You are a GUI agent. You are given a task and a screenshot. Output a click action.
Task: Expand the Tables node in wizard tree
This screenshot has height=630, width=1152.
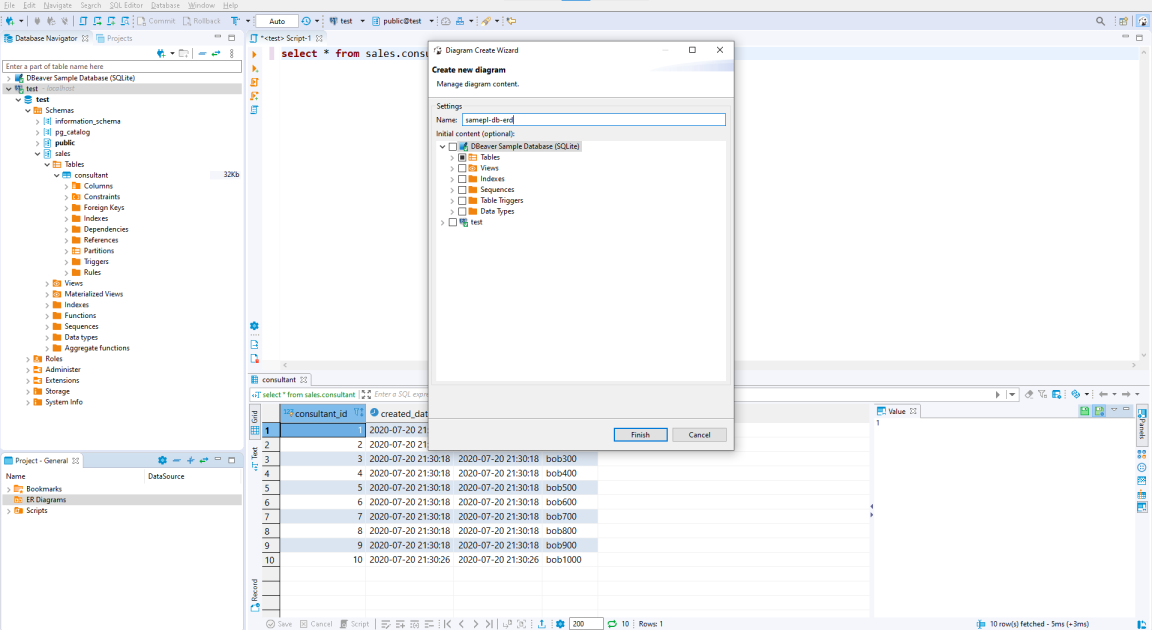click(x=452, y=158)
